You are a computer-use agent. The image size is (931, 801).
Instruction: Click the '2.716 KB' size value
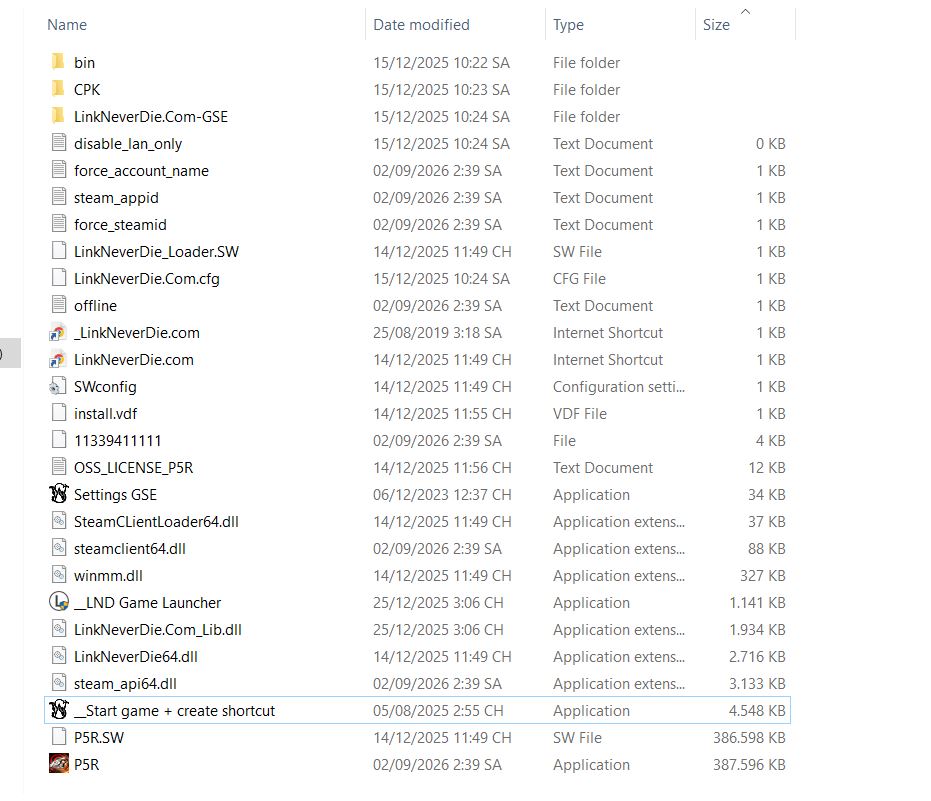coord(757,657)
